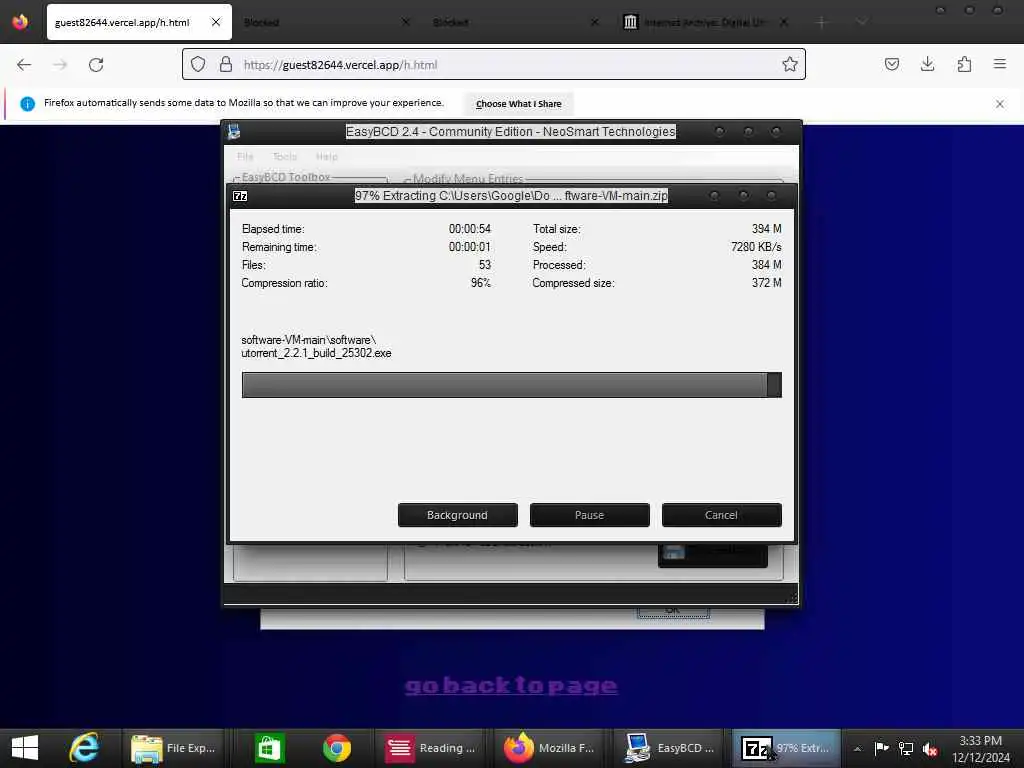
Task: Click the extracting dialog title text
Action: point(511,195)
